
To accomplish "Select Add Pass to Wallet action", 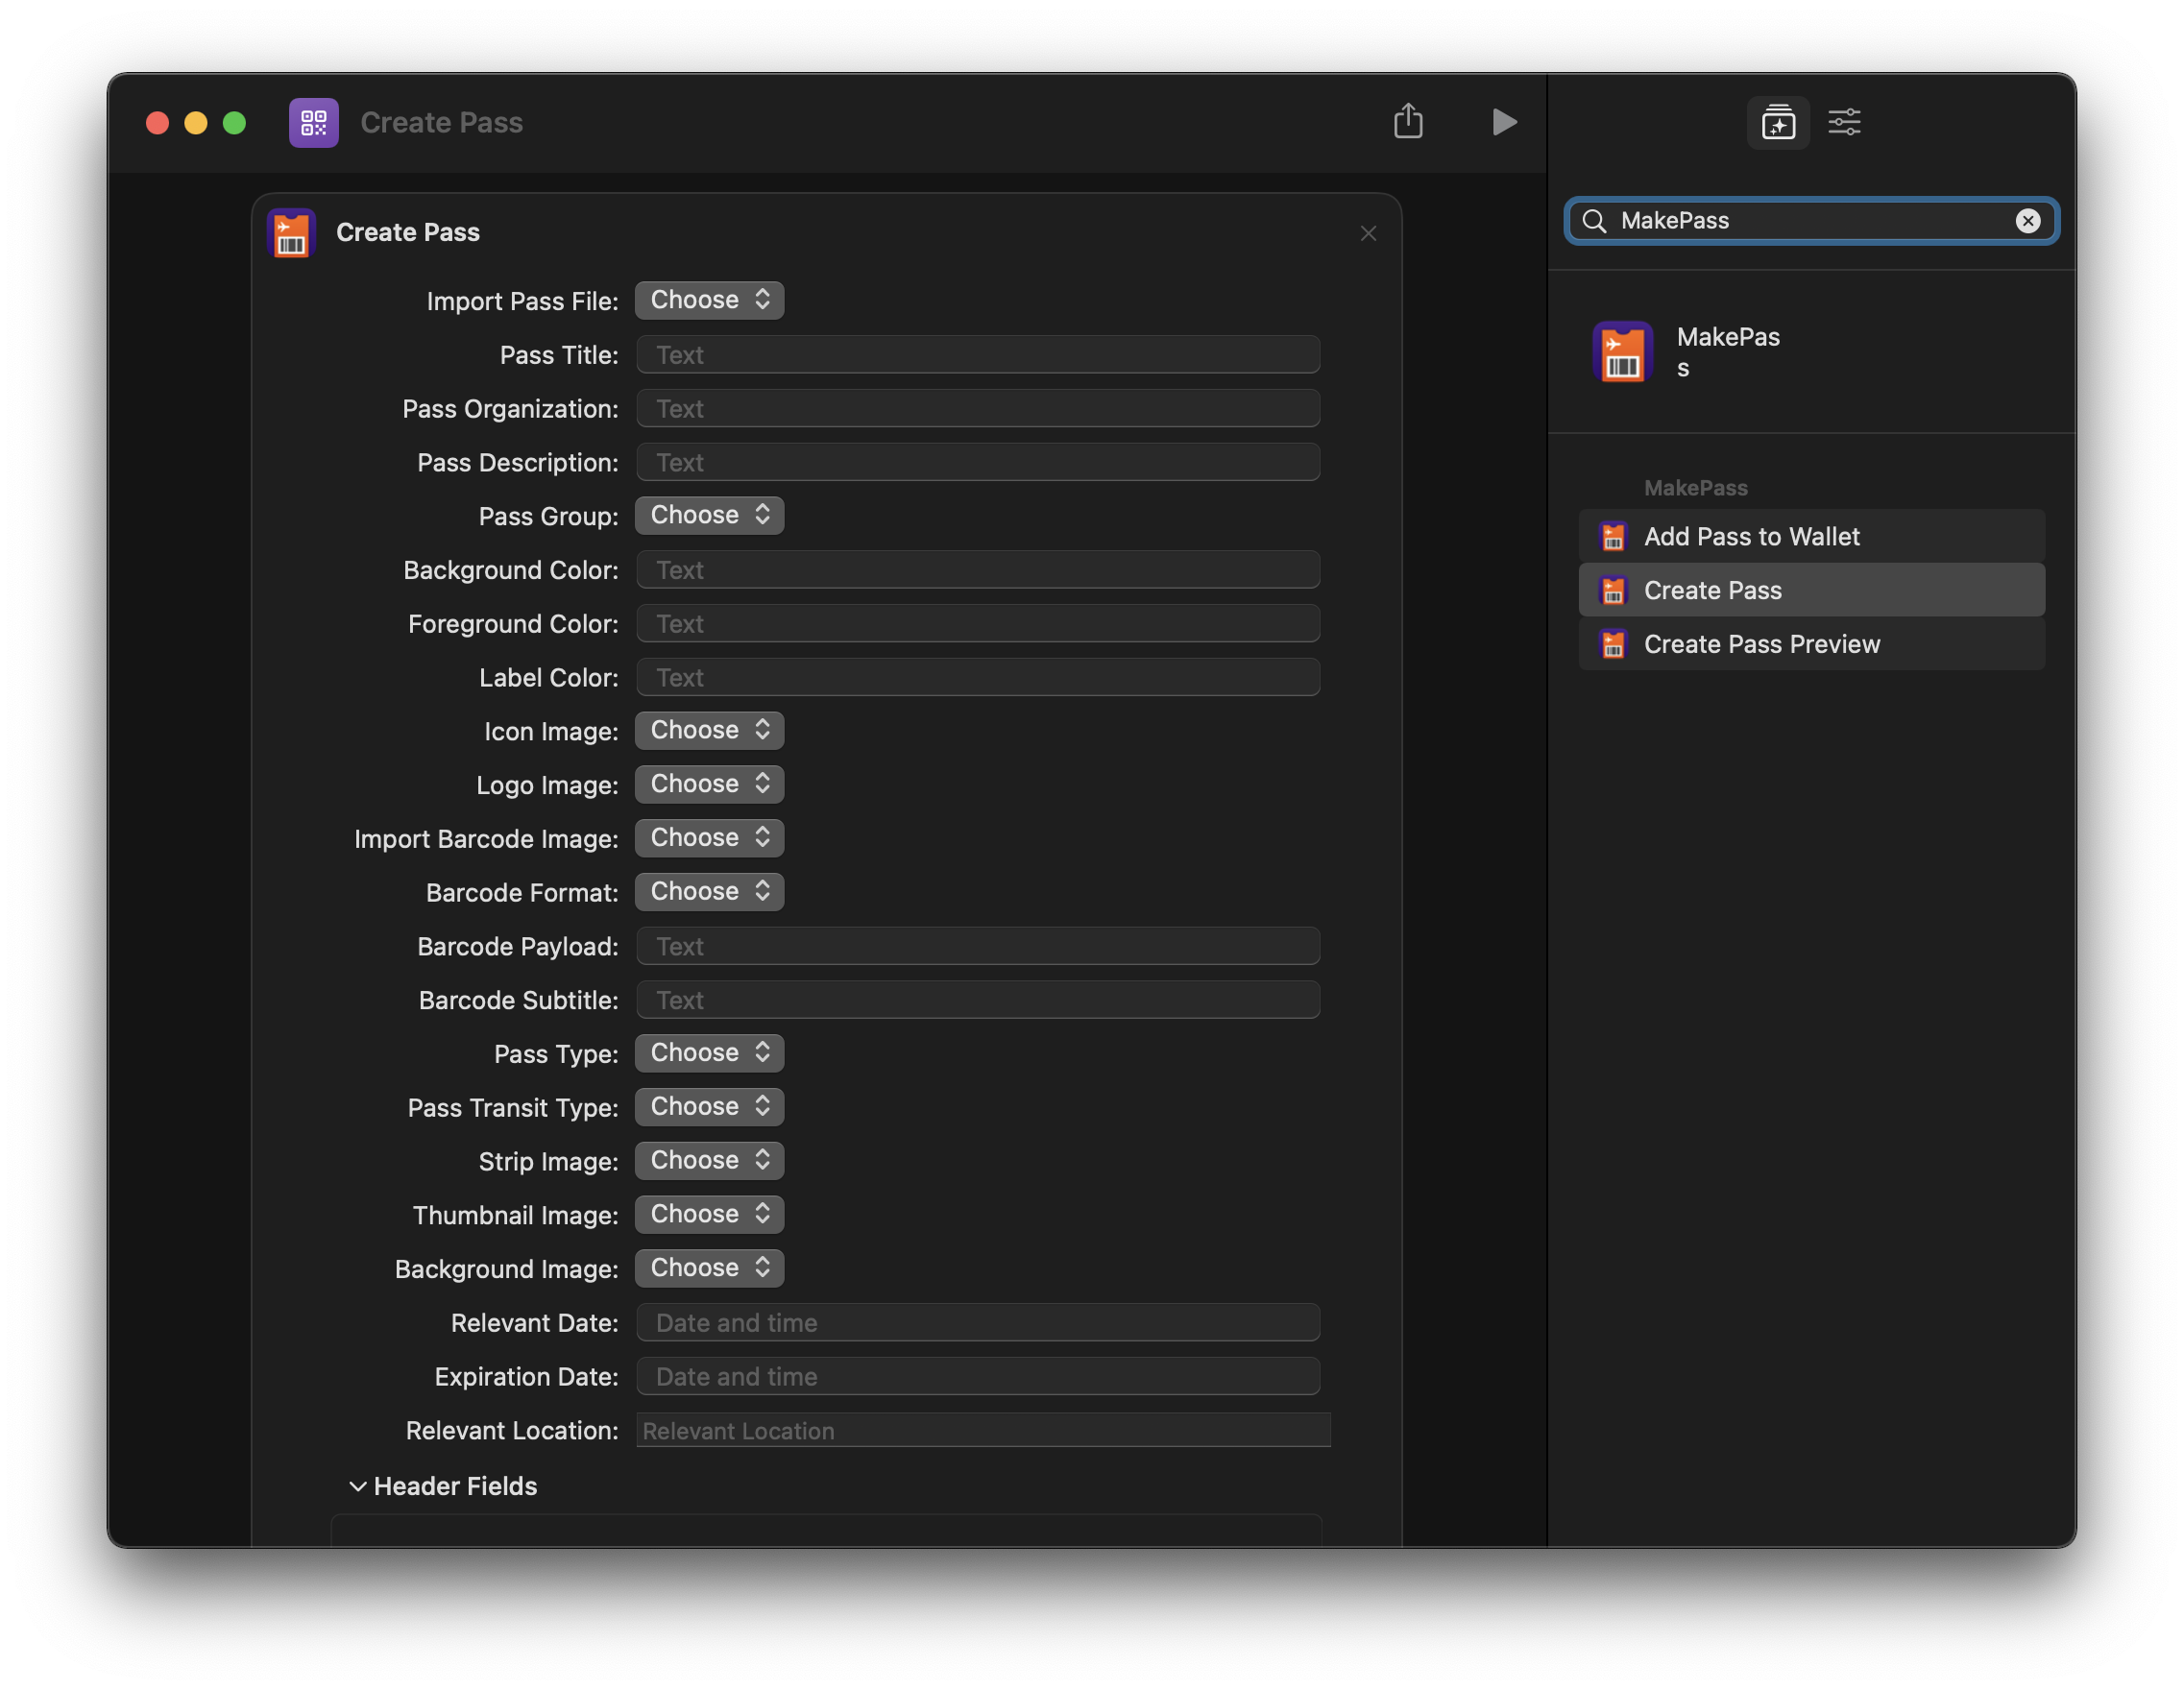I will [x=1811, y=537].
